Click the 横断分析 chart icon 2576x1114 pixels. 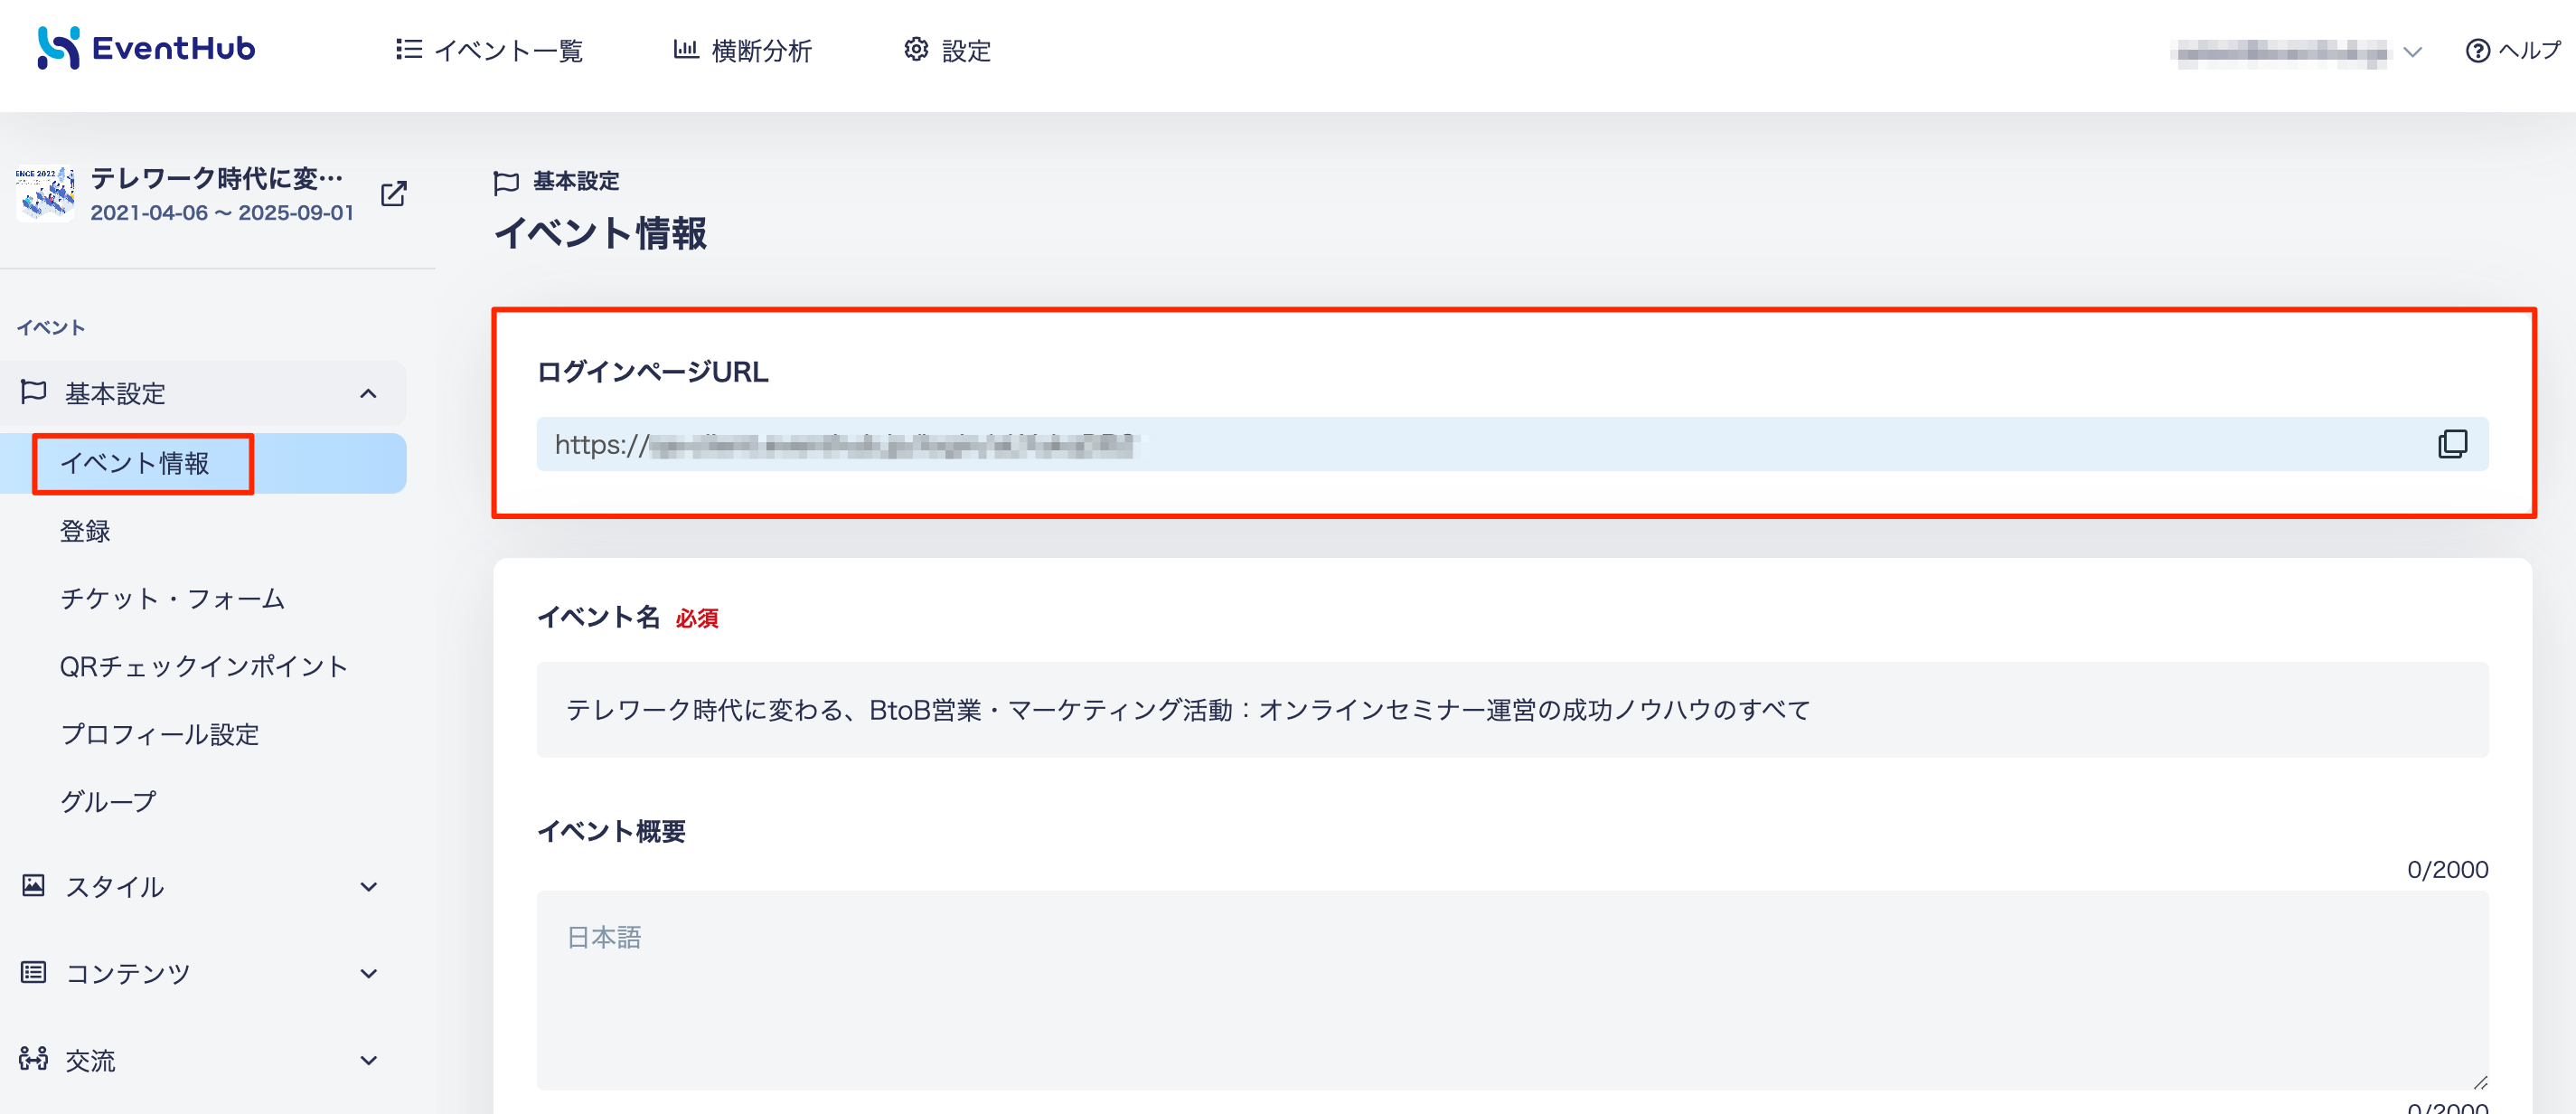click(x=686, y=49)
